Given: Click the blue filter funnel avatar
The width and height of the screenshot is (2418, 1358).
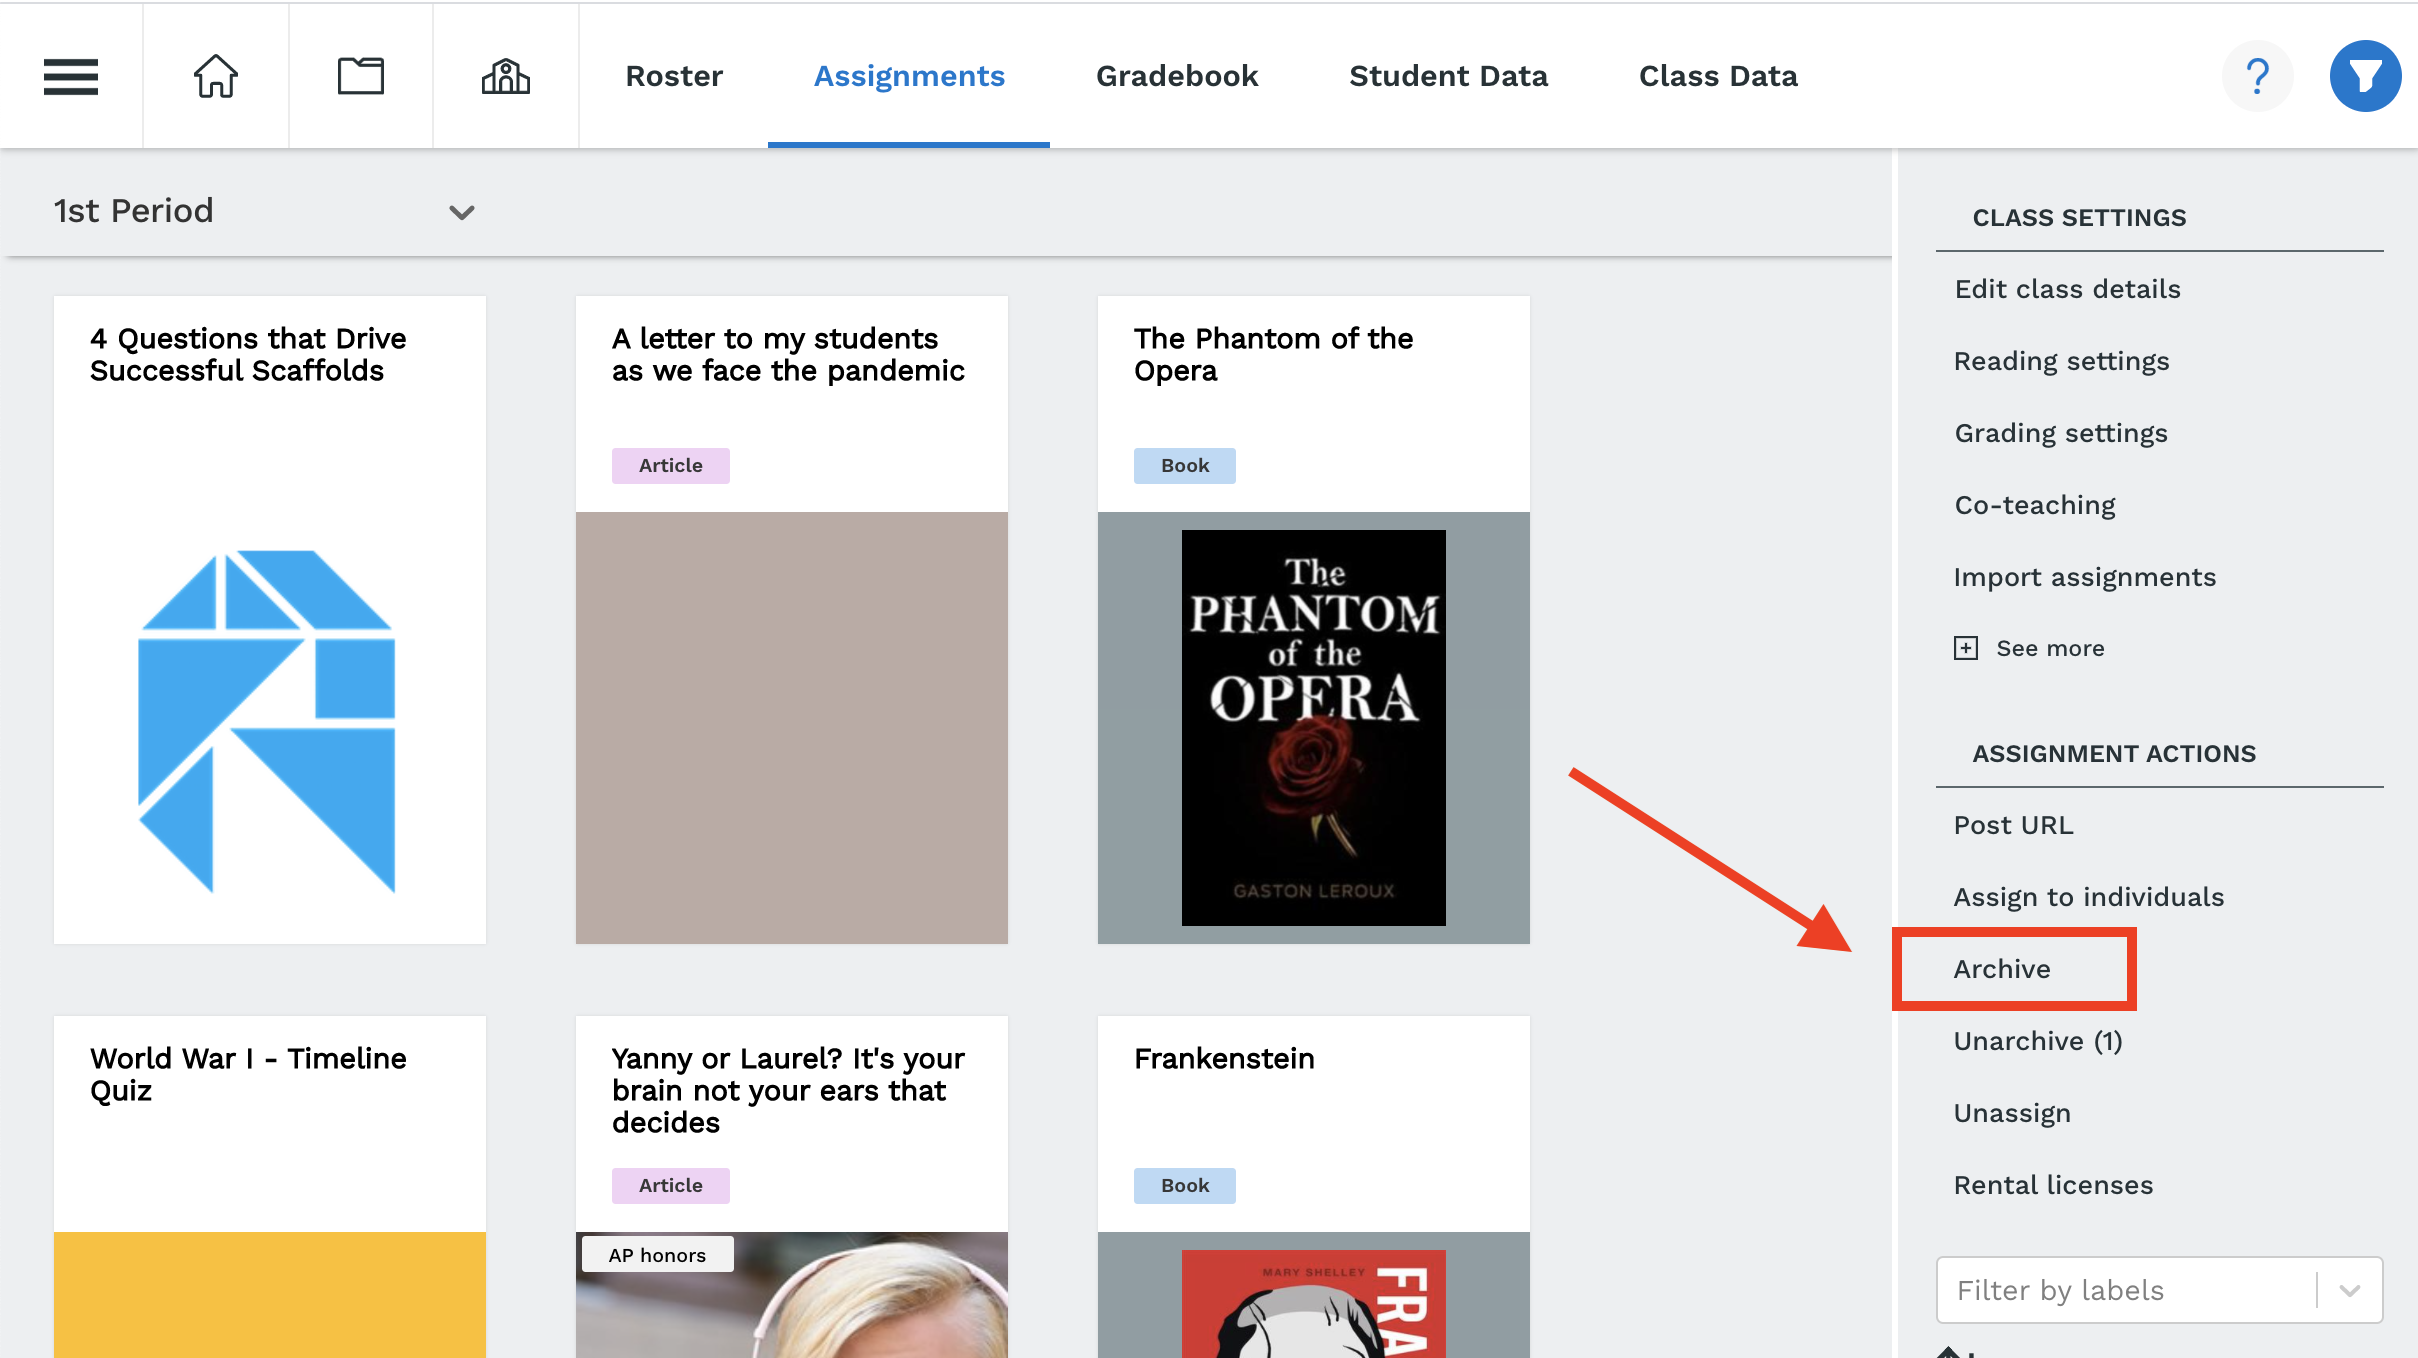Looking at the screenshot, I should pos(2365,76).
